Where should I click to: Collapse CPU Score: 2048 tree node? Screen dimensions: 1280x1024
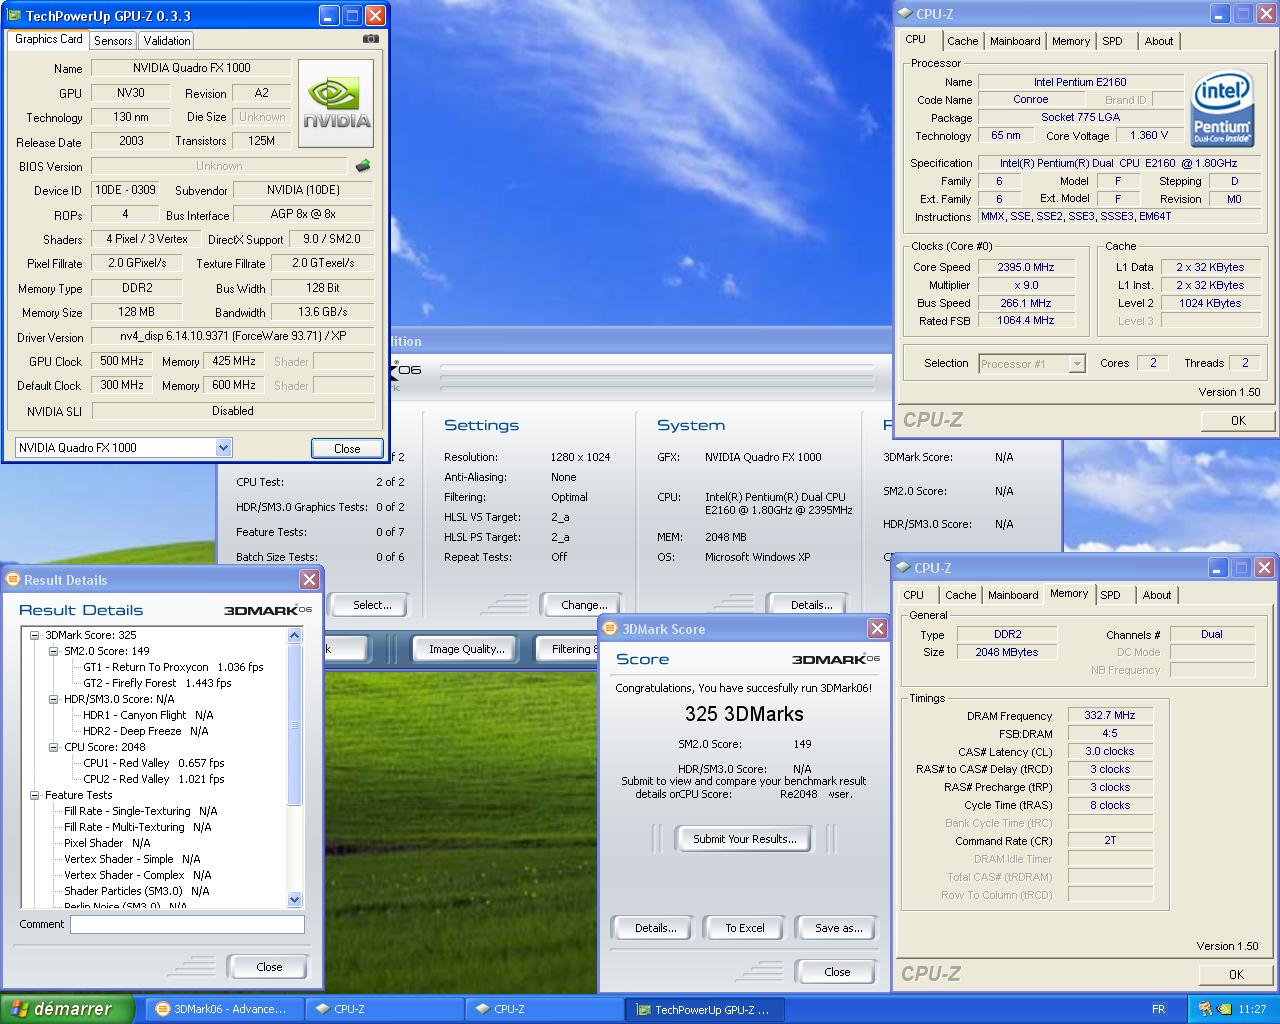click(x=54, y=747)
